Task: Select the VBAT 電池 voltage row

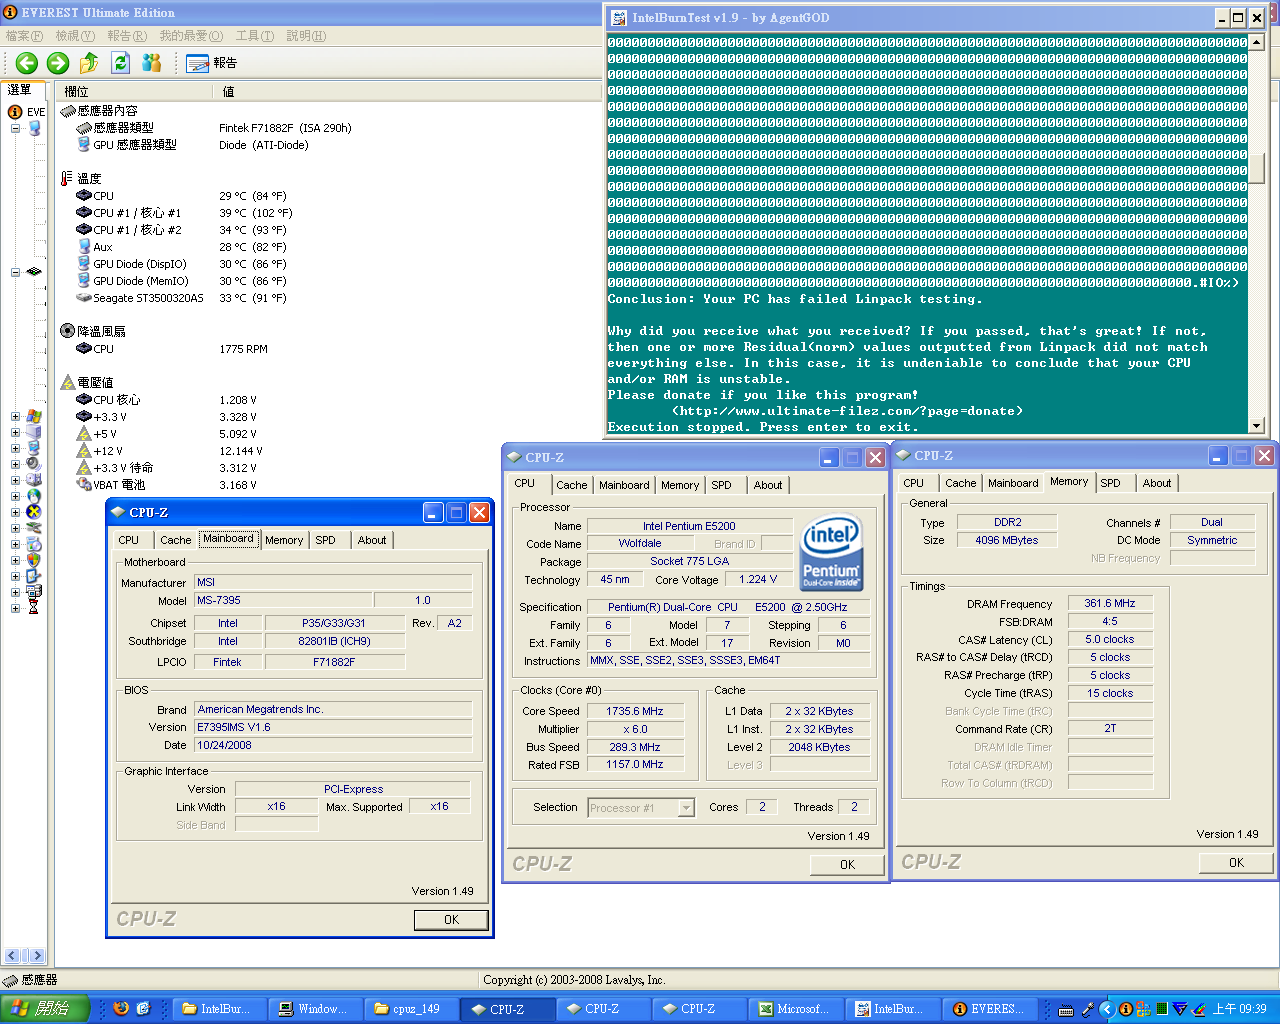Action: (166, 485)
